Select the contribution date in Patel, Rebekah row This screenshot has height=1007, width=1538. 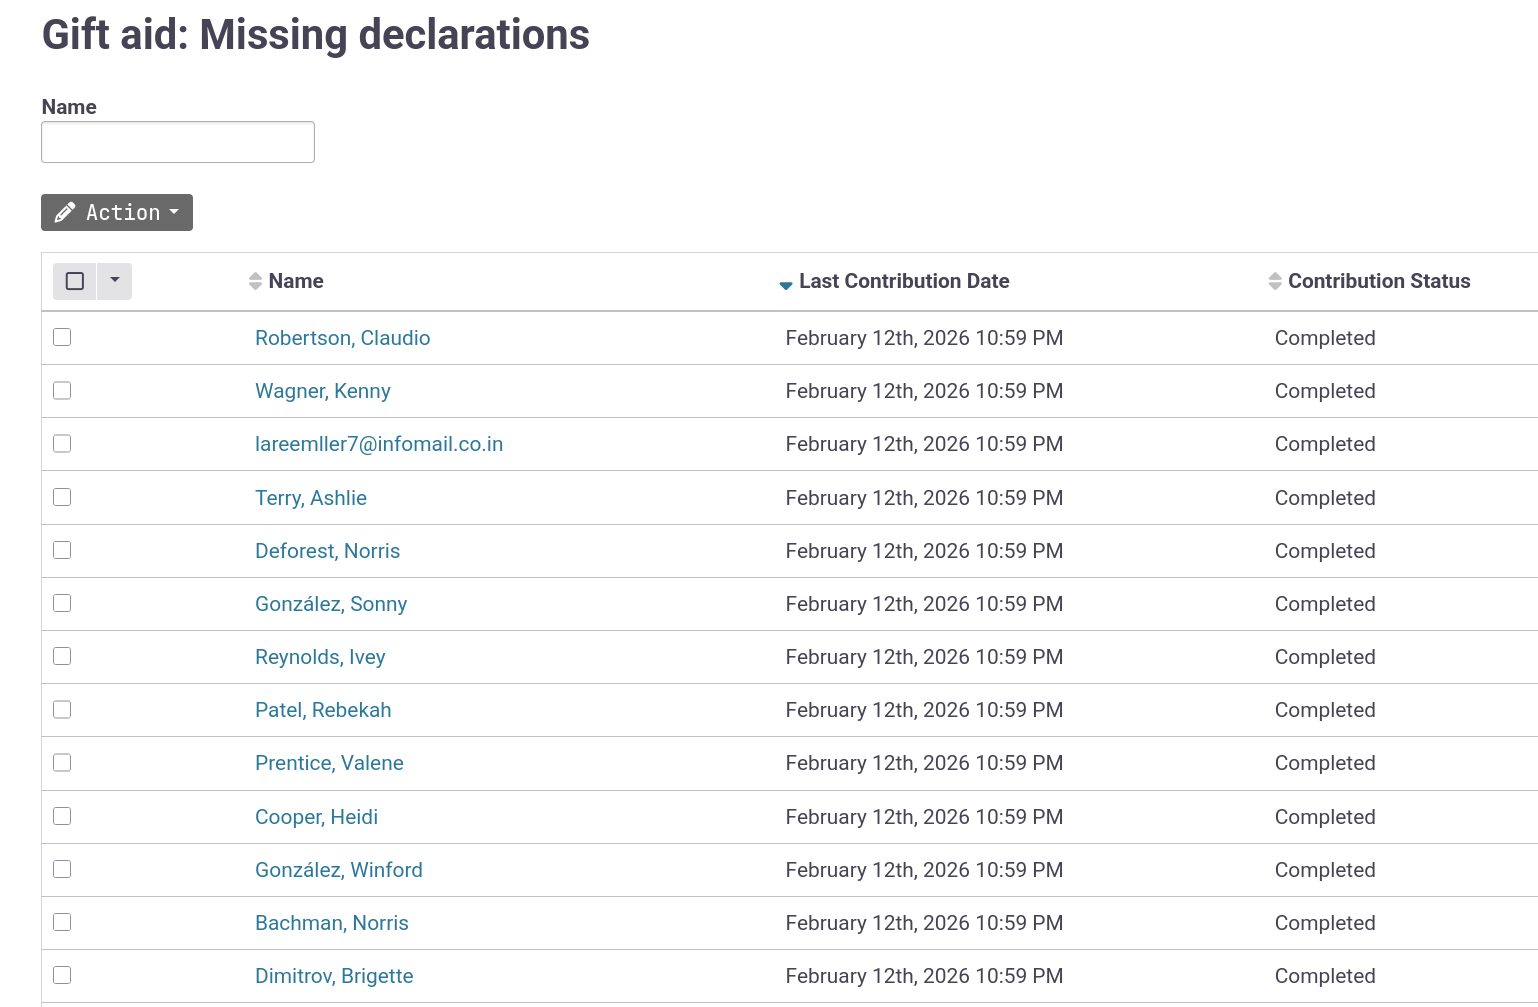click(x=924, y=710)
